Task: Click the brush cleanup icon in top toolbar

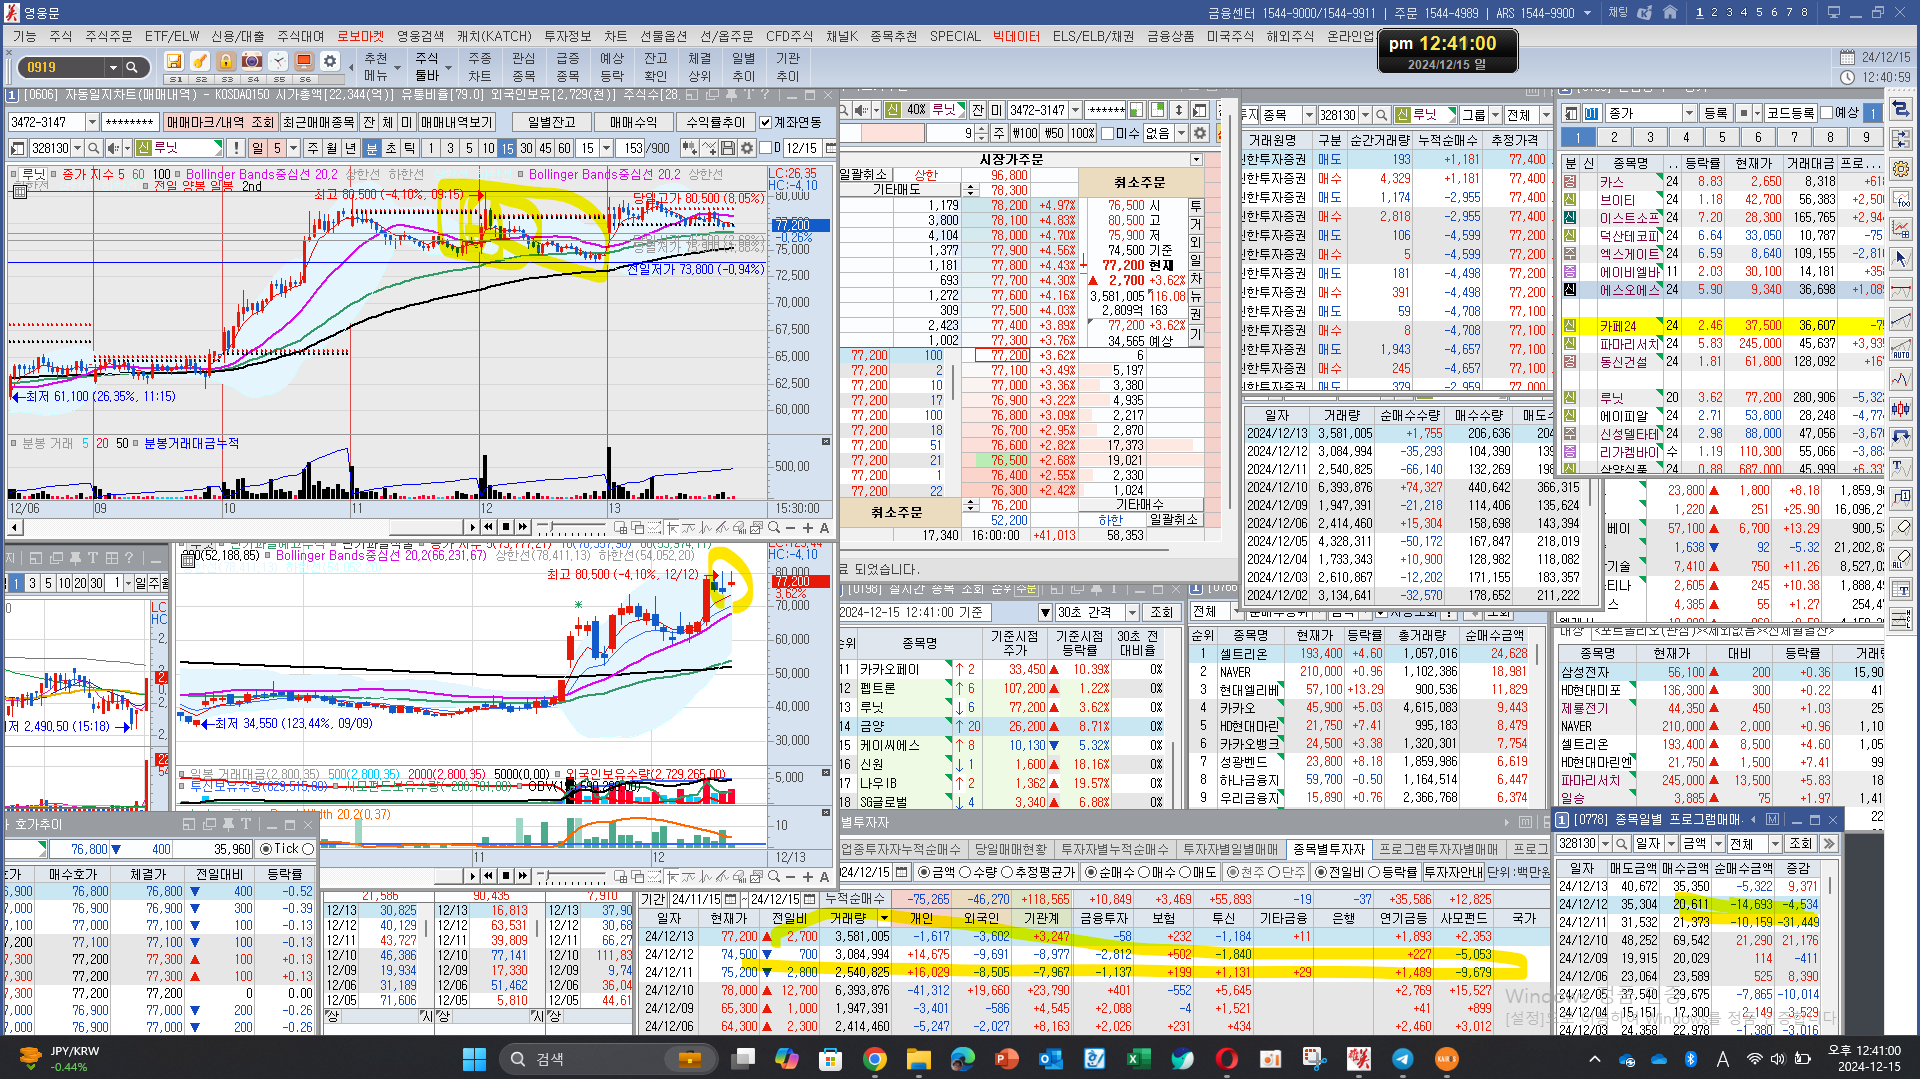Action: [x=200, y=62]
